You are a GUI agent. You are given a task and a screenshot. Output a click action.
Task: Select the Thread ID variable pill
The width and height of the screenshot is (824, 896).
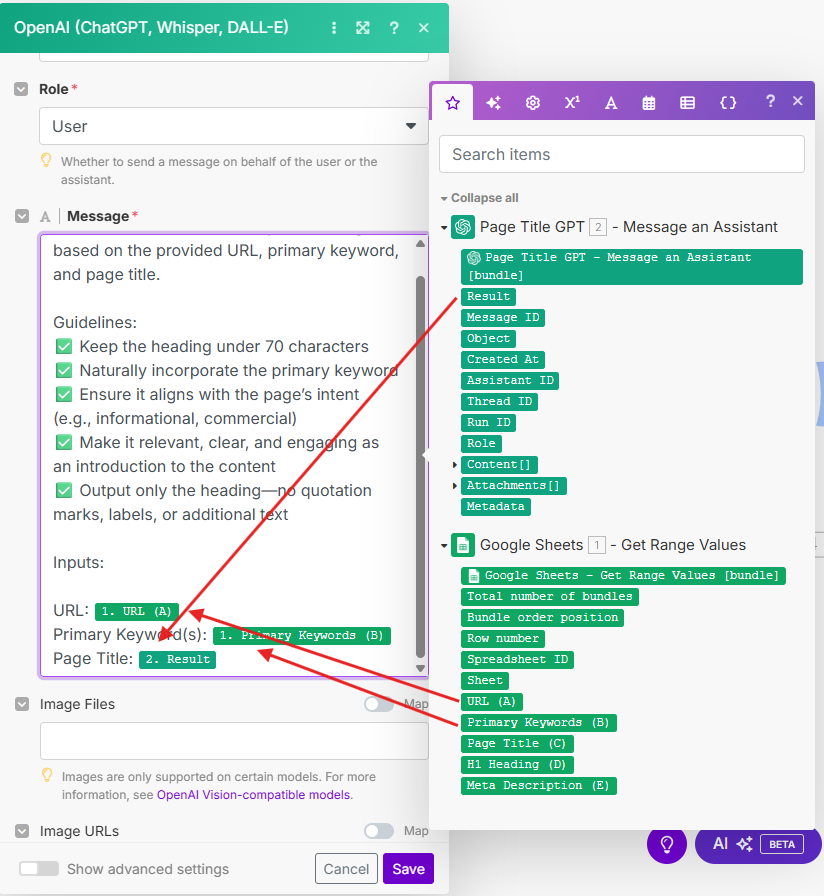coord(499,402)
